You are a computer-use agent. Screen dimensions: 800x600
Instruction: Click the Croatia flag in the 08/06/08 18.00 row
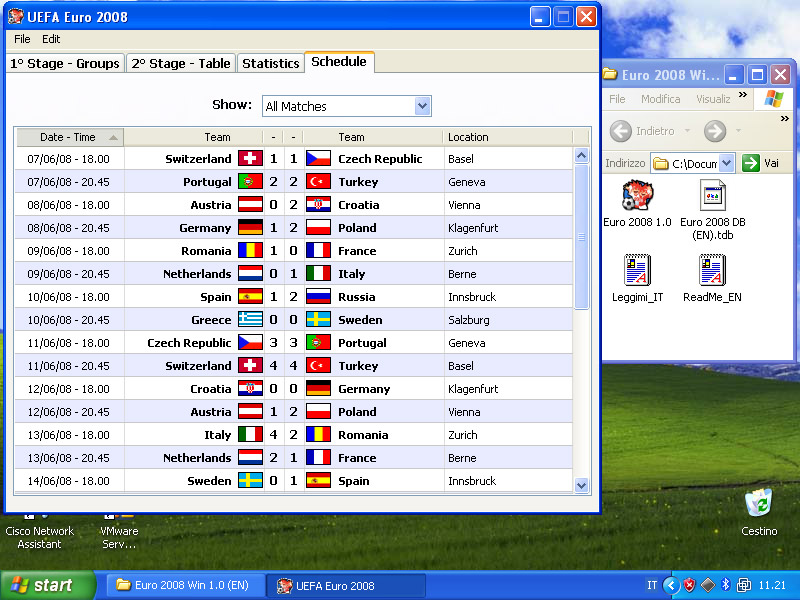[x=318, y=205]
